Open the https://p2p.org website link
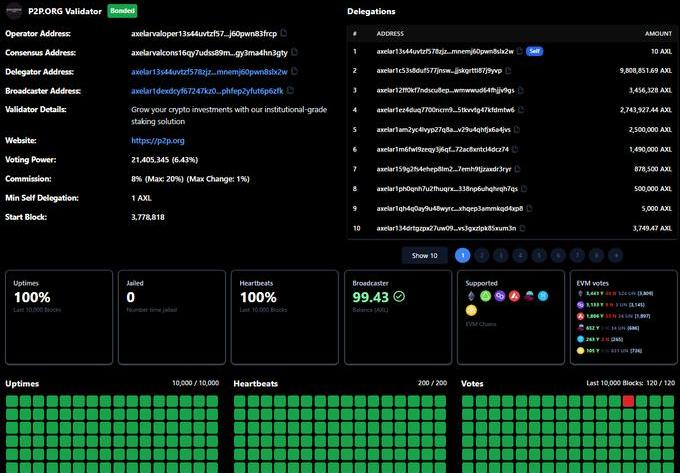Viewport: 680px width, 473px height. 158,140
